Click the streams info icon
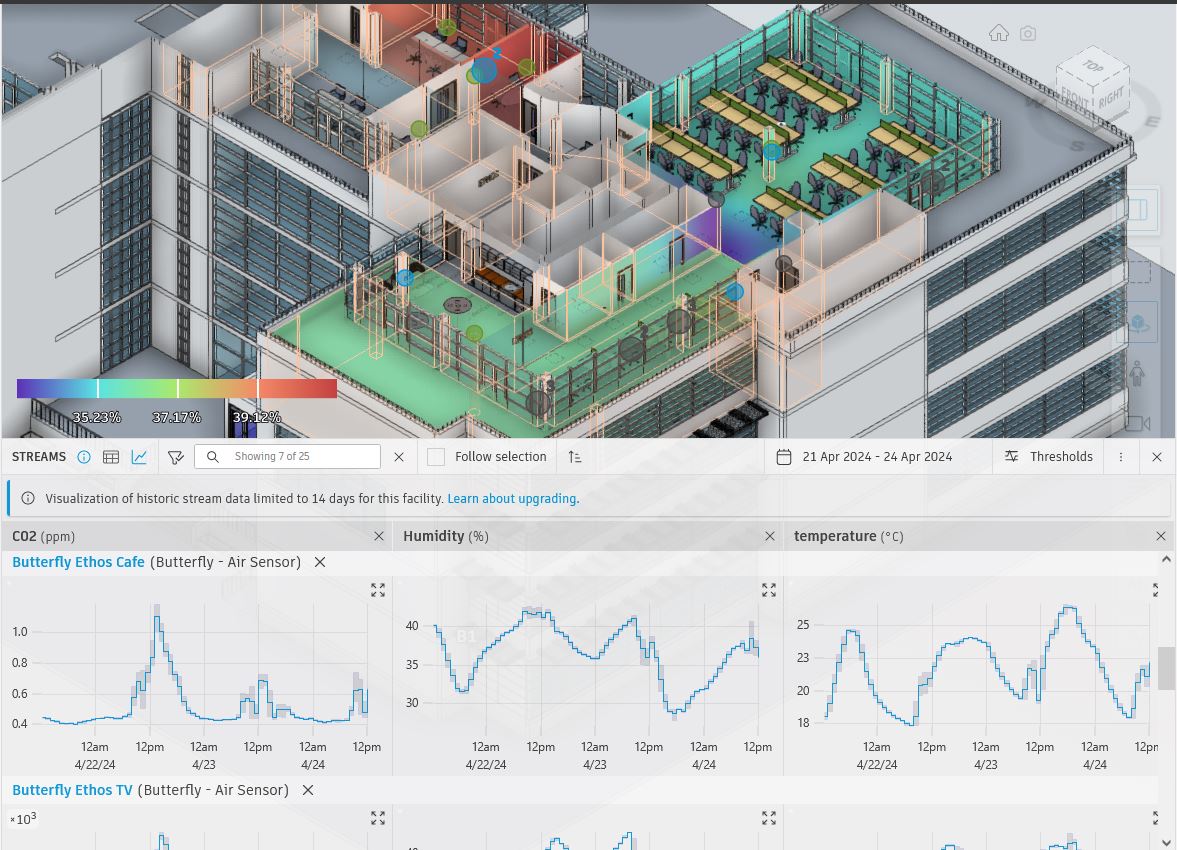Screen dimensions: 1177x850 click(84, 457)
